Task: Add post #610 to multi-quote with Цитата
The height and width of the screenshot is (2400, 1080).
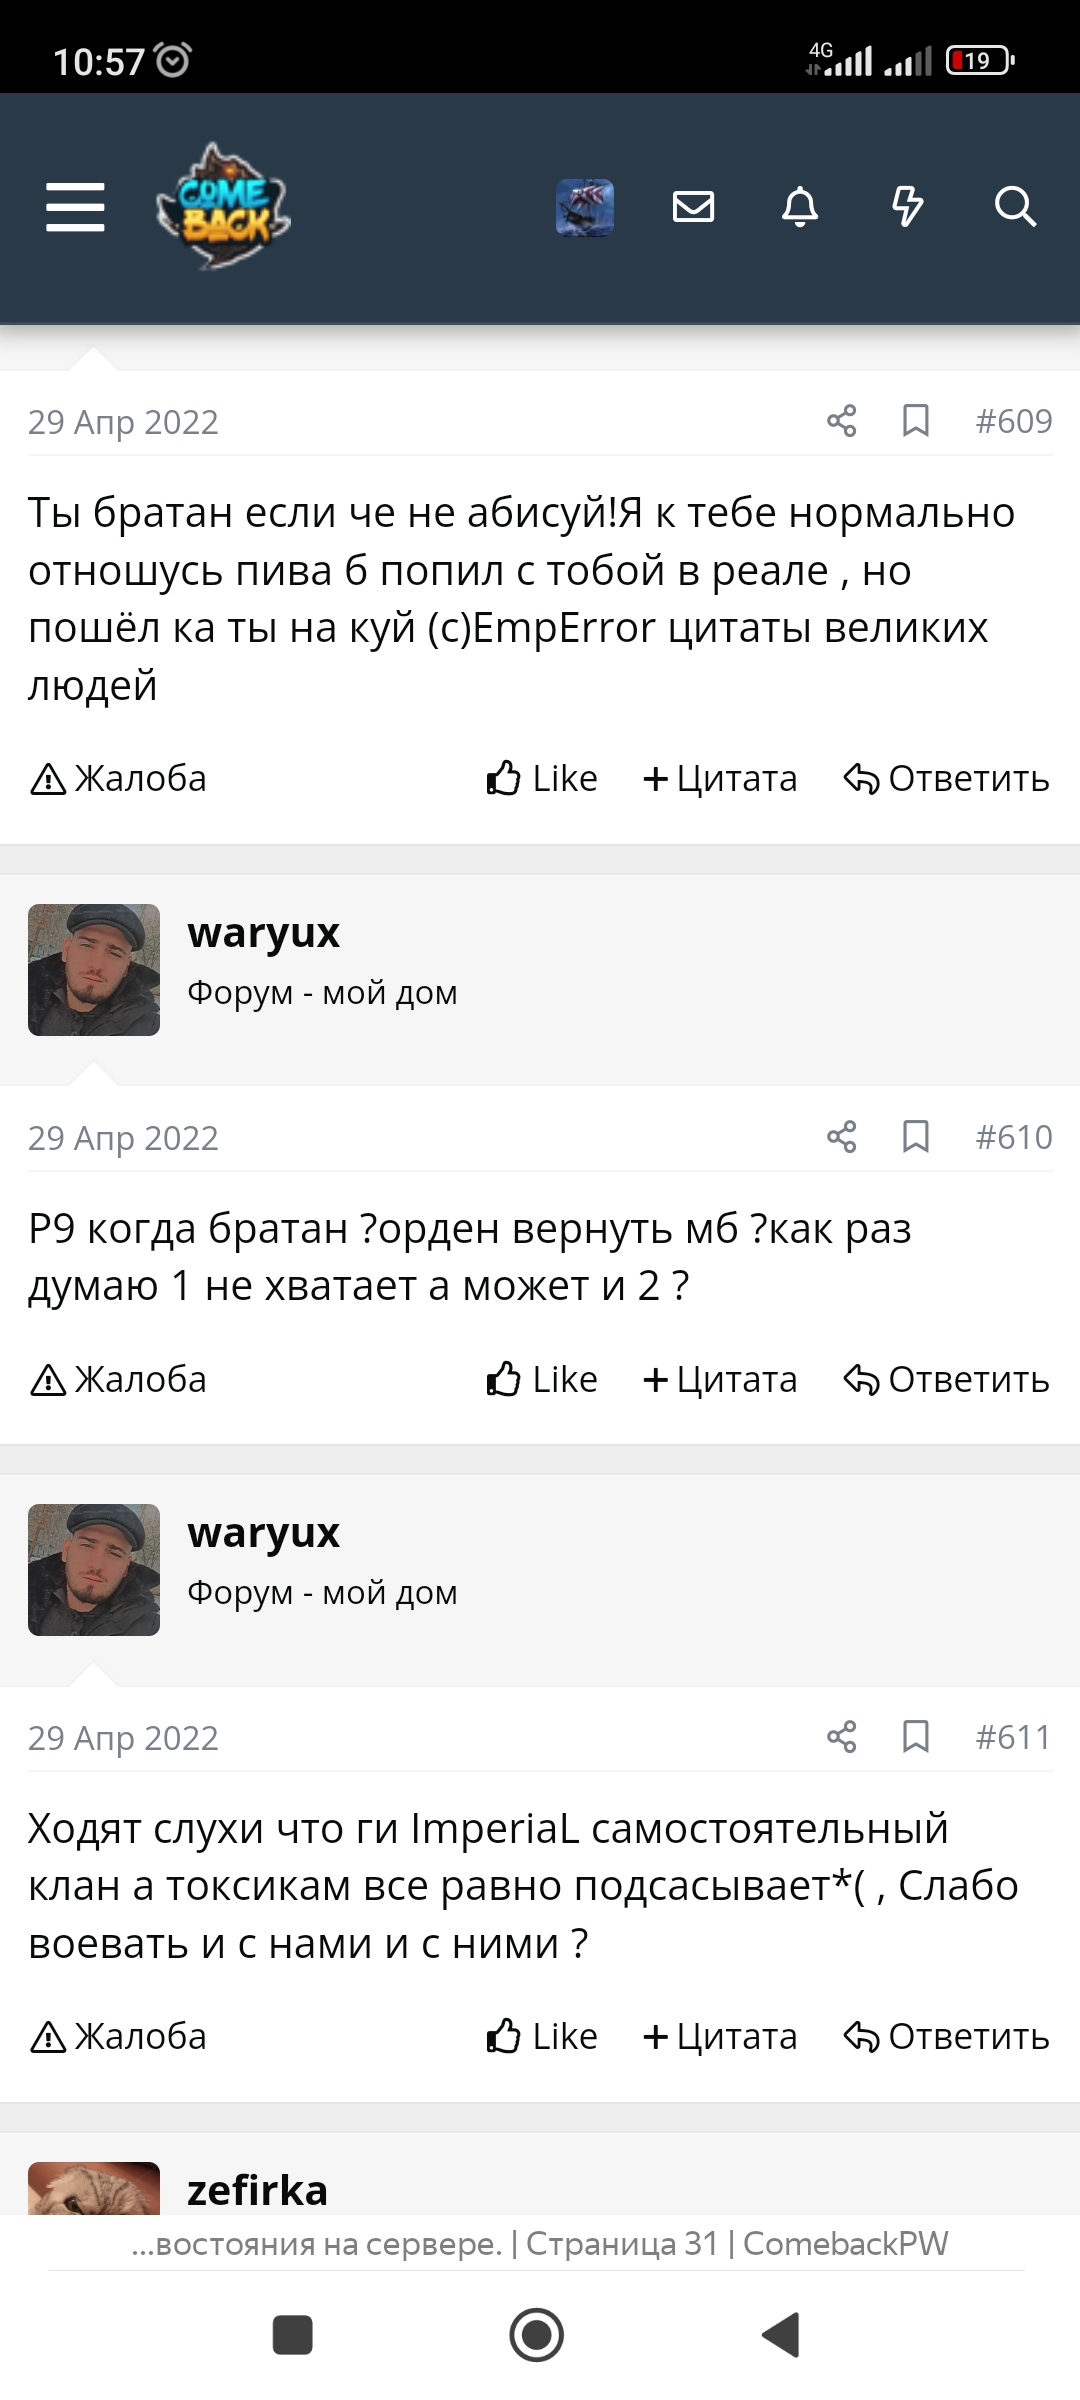Action: pos(720,1379)
